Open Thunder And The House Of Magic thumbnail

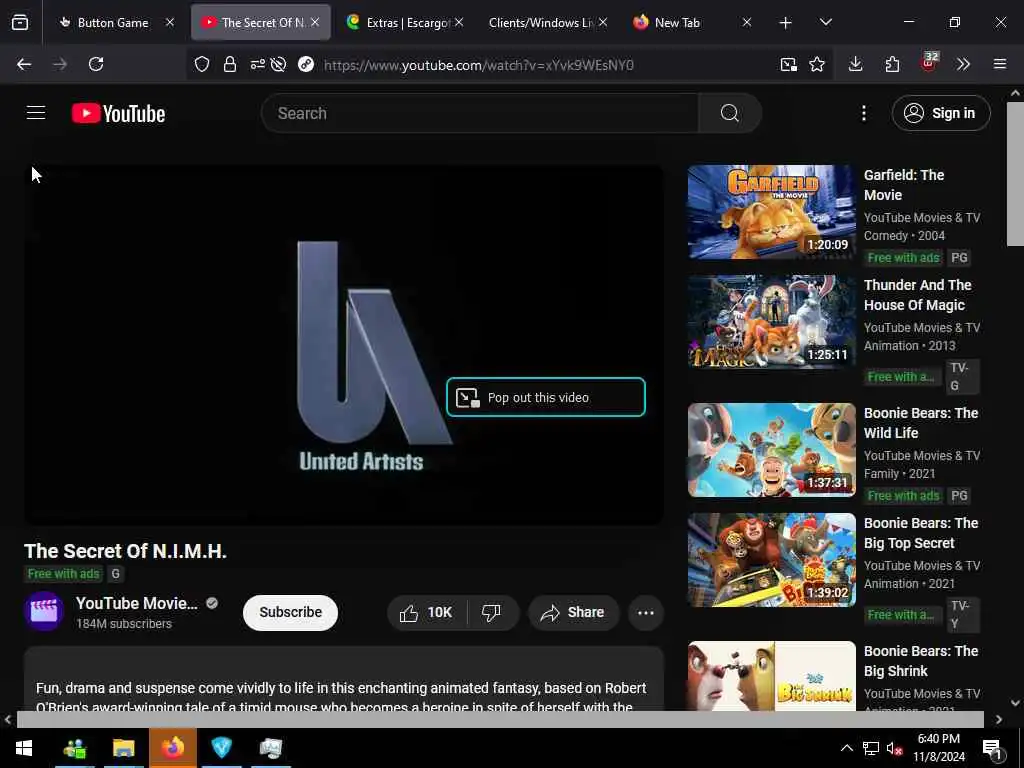[771, 321]
